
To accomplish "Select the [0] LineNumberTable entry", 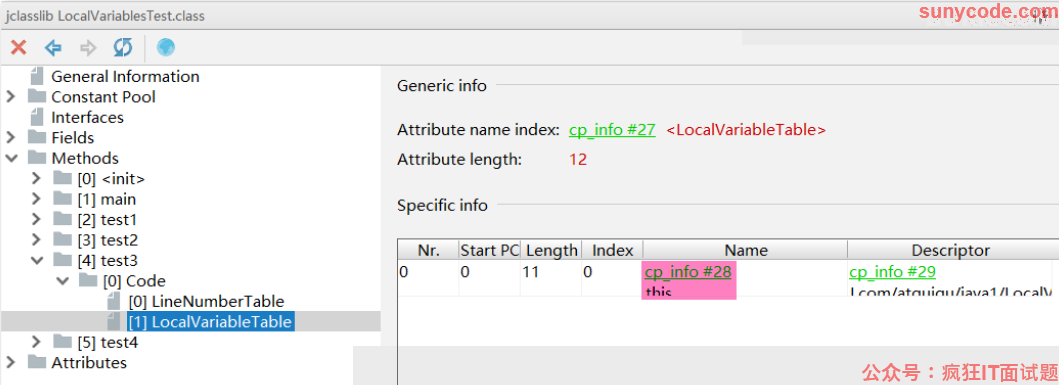I will point(206,301).
